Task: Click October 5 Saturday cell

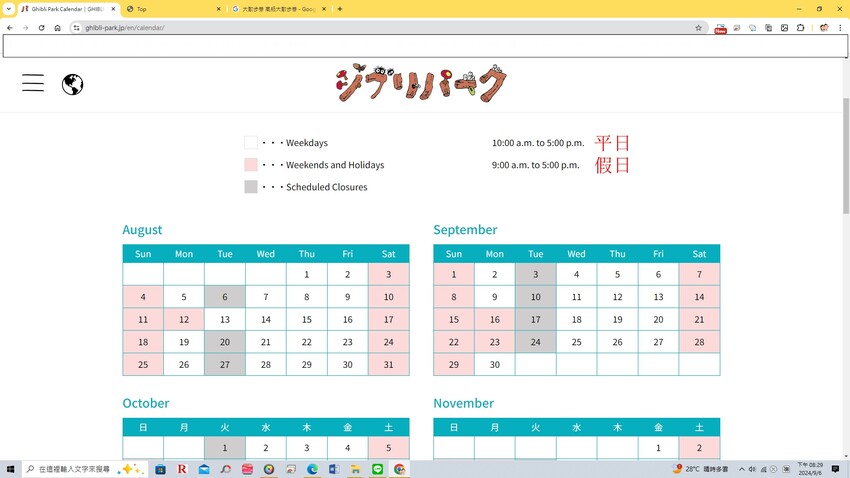Action: pos(389,448)
